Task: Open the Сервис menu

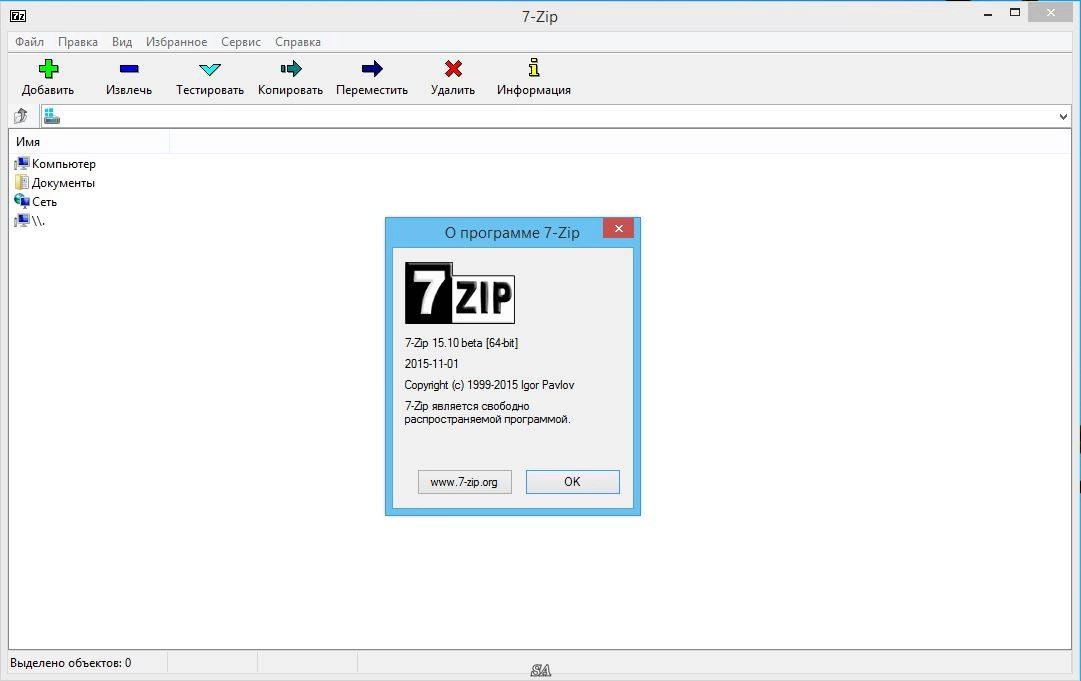Action: click(241, 42)
